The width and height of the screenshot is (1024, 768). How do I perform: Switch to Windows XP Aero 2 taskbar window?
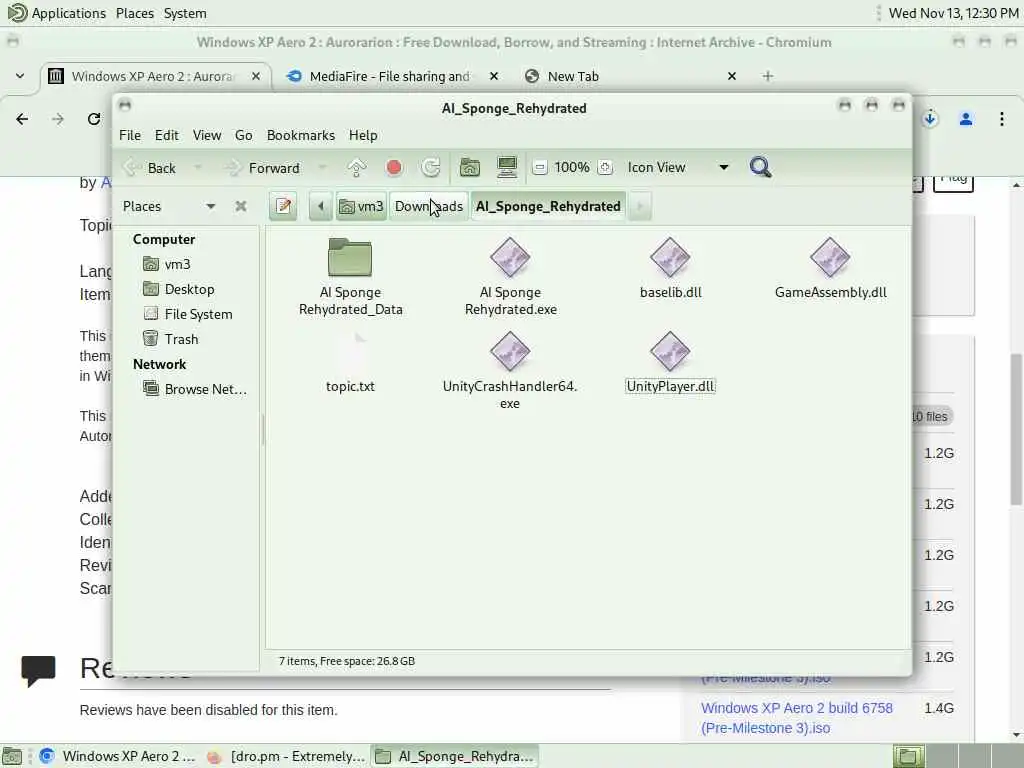coord(118,756)
